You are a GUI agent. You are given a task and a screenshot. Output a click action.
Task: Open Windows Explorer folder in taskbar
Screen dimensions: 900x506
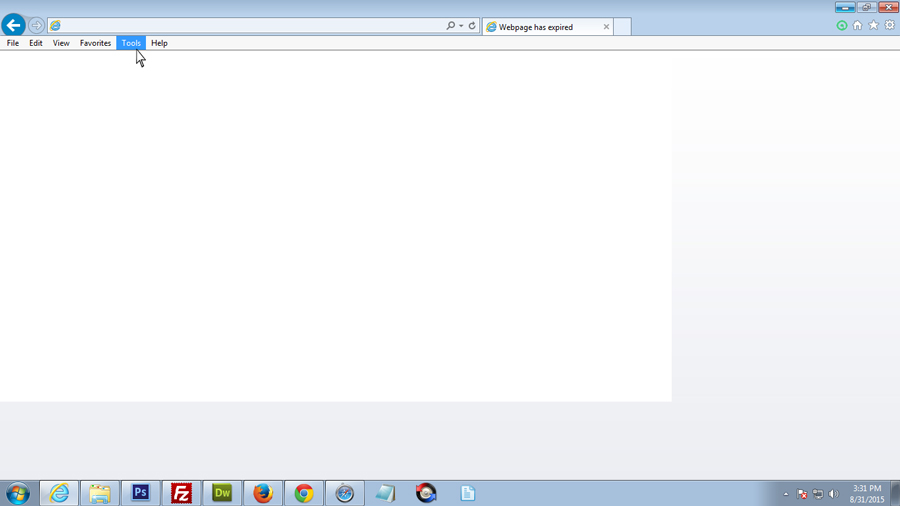coord(100,493)
